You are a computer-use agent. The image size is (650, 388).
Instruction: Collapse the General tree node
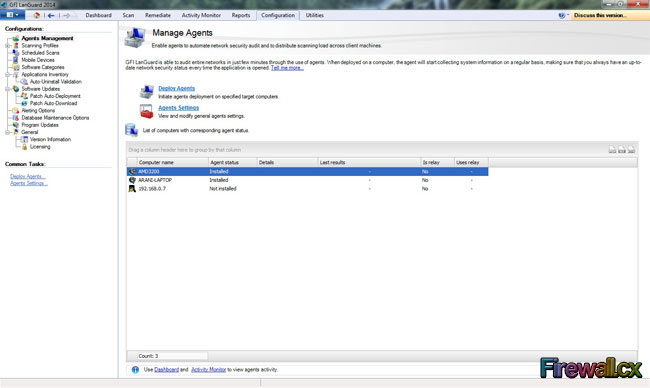pos(7,132)
